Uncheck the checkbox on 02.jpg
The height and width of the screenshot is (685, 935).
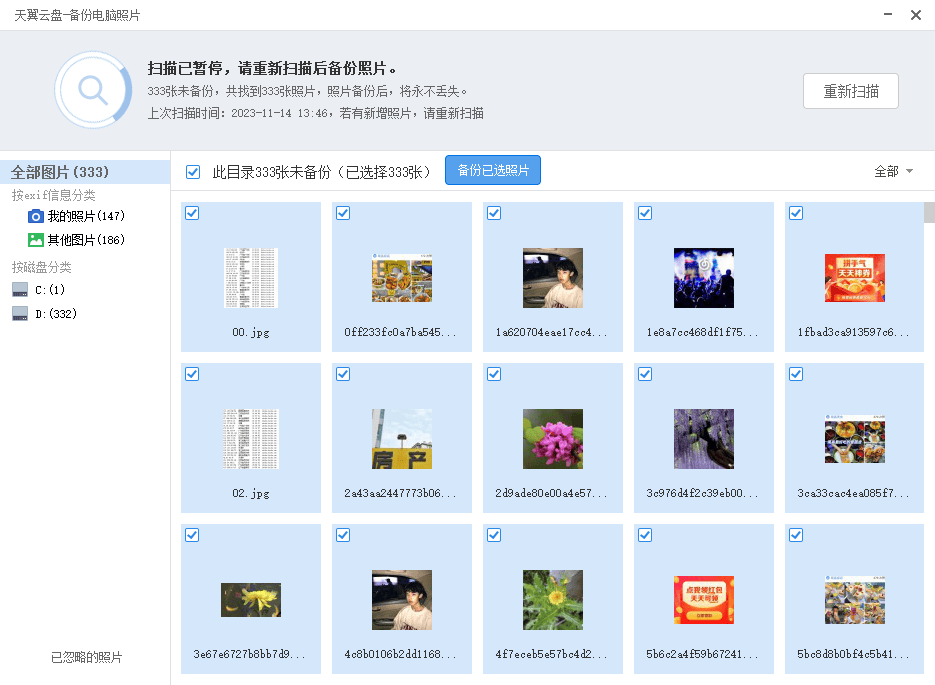(x=192, y=374)
